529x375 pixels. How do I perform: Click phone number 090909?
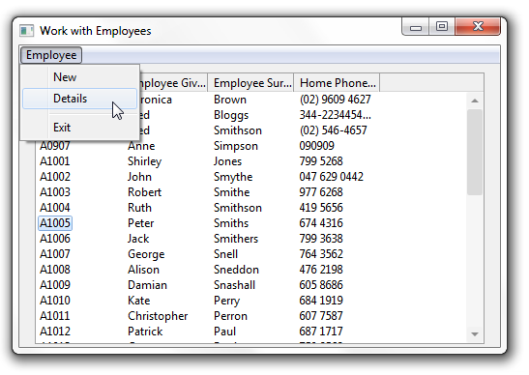click(317, 146)
